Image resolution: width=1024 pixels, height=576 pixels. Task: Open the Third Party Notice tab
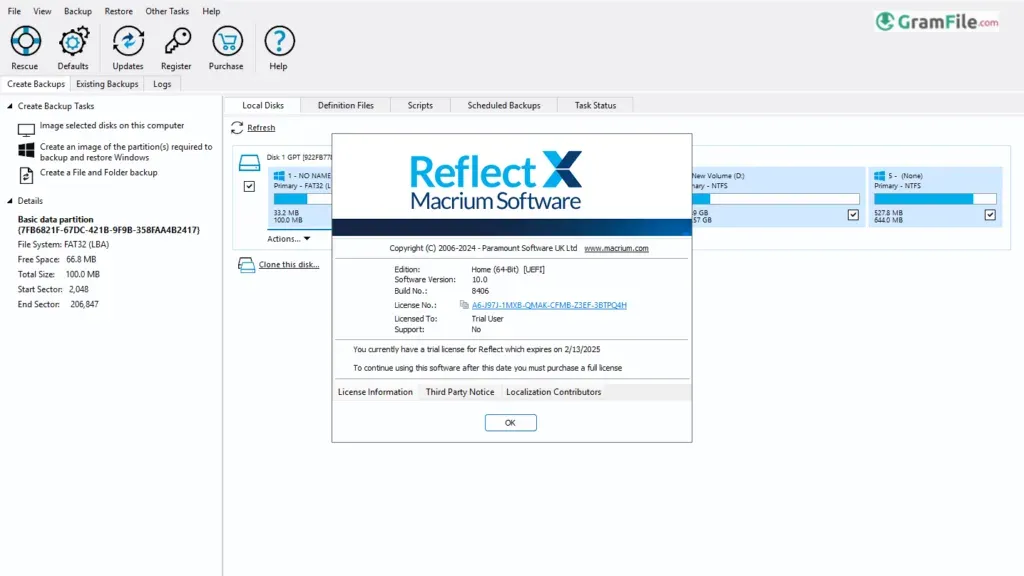click(x=460, y=392)
